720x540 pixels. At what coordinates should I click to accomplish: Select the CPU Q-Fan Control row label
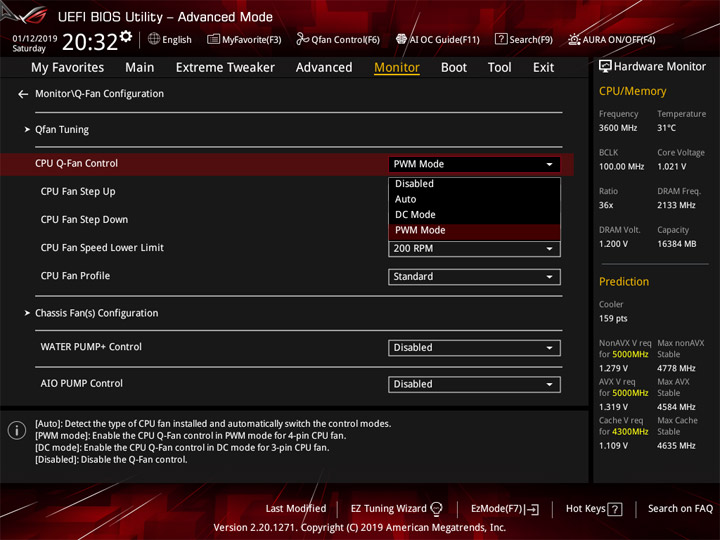click(x=76, y=163)
